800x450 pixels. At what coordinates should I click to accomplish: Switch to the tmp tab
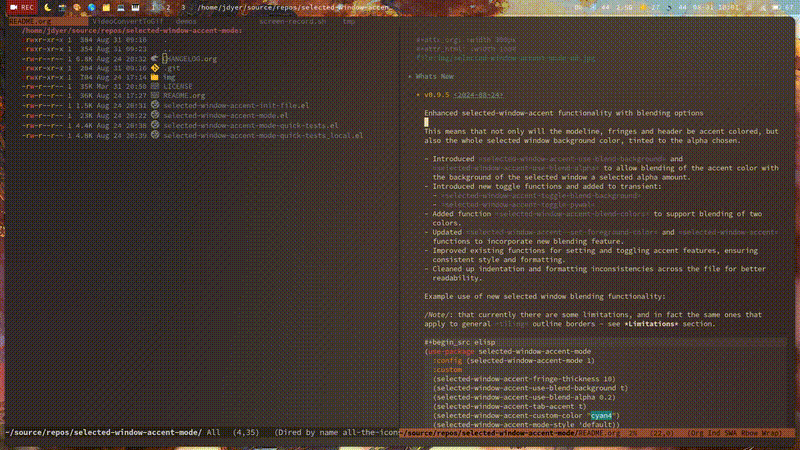[349, 21]
